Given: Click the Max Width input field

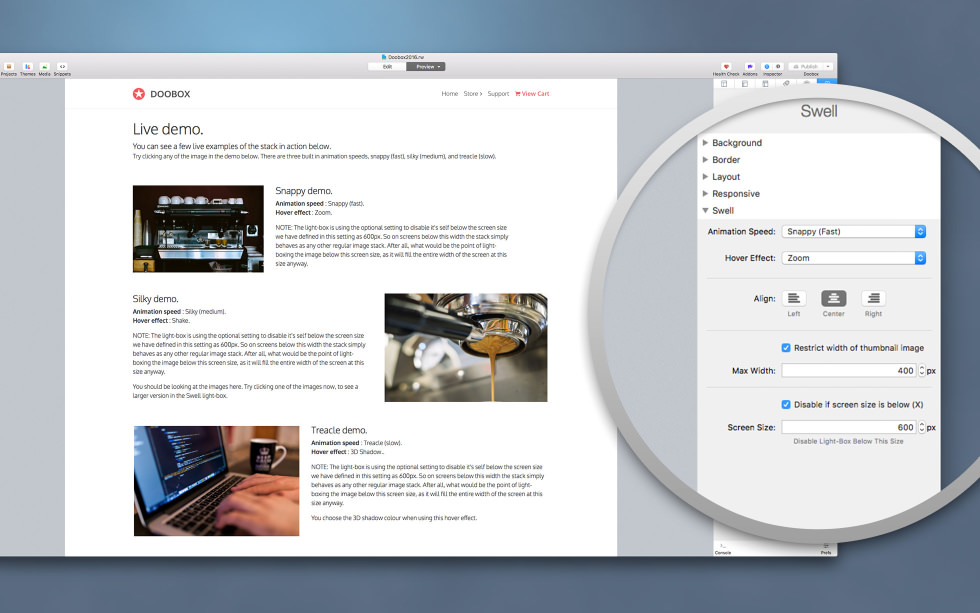Looking at the screenshot, I should pyautogui.click(x=849, y=371).
